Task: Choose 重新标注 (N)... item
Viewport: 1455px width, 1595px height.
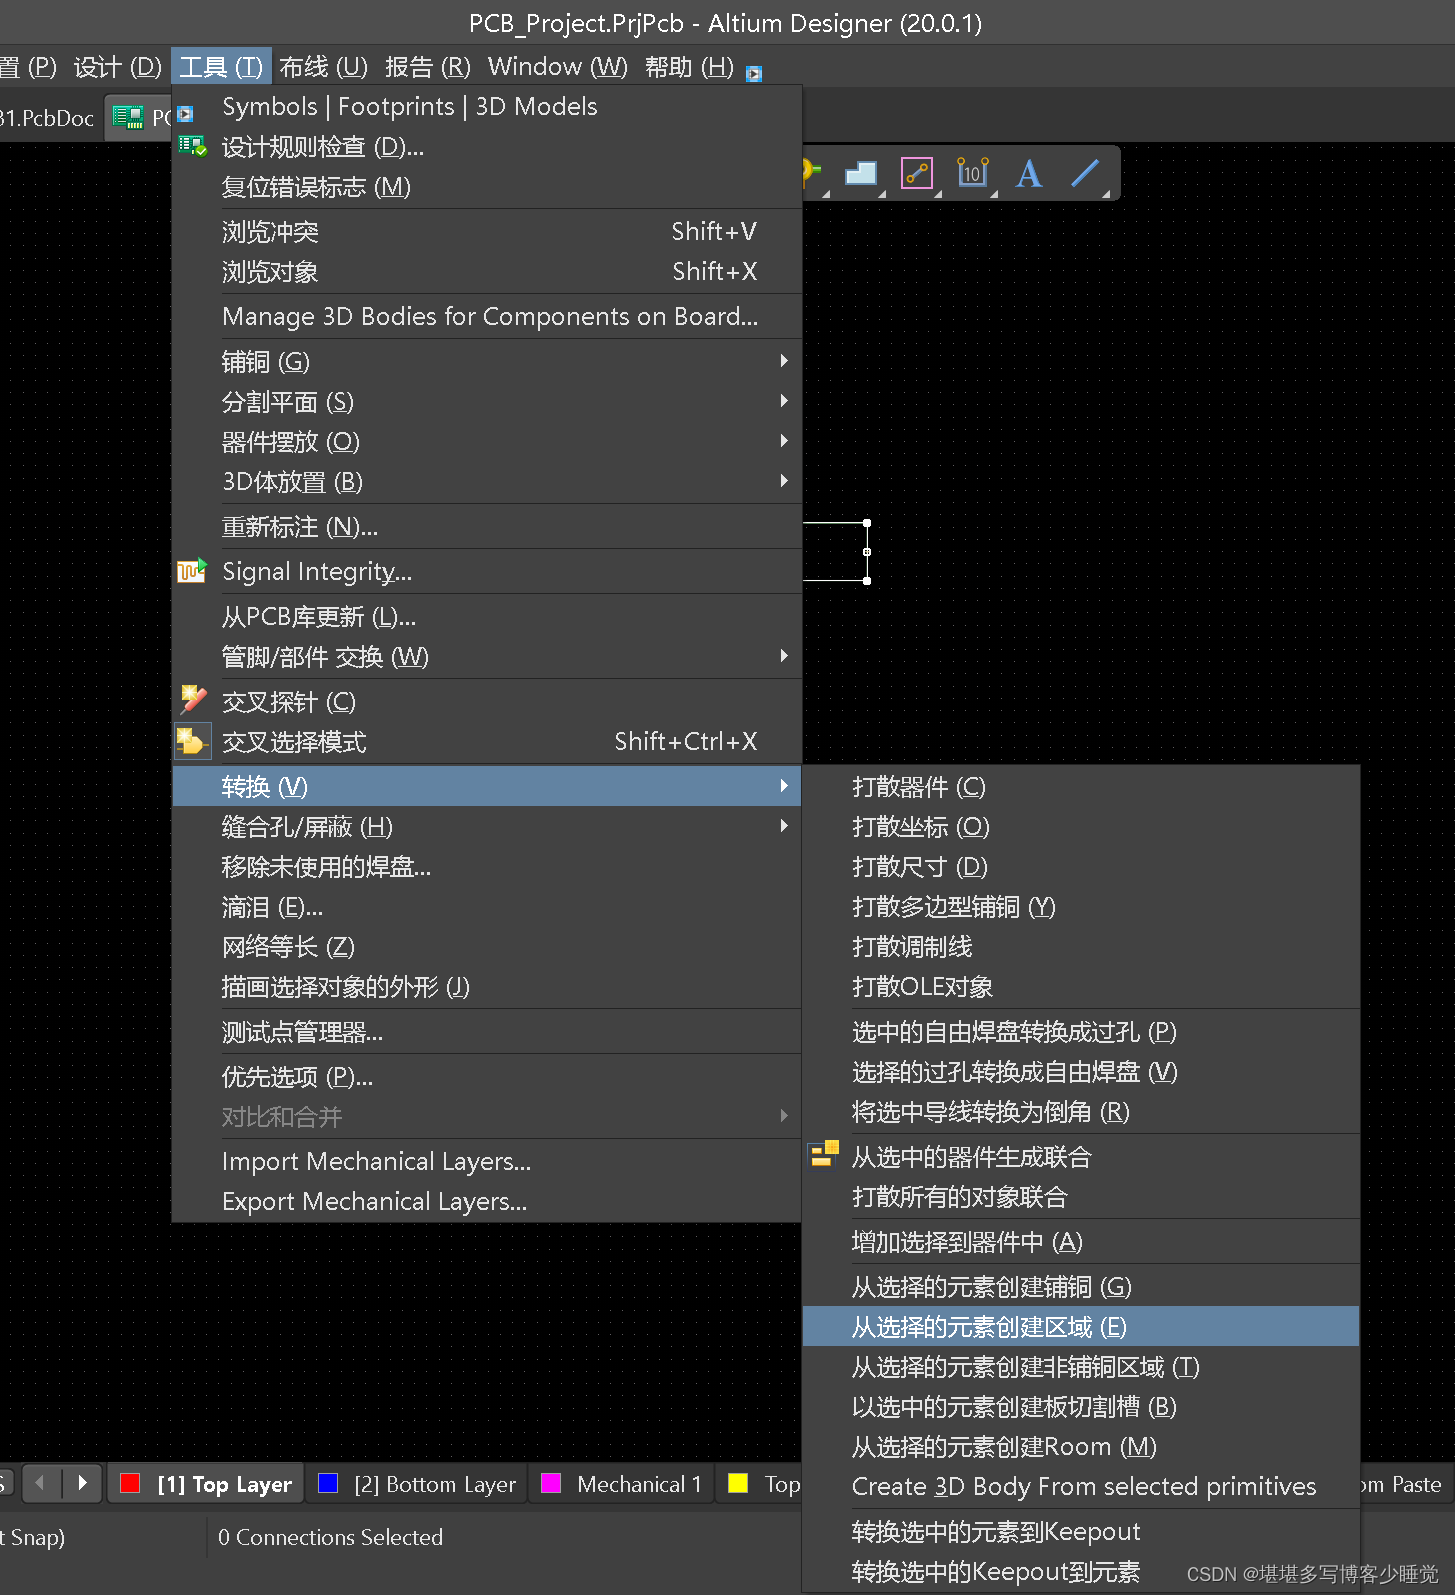Action: coord(487,526)
